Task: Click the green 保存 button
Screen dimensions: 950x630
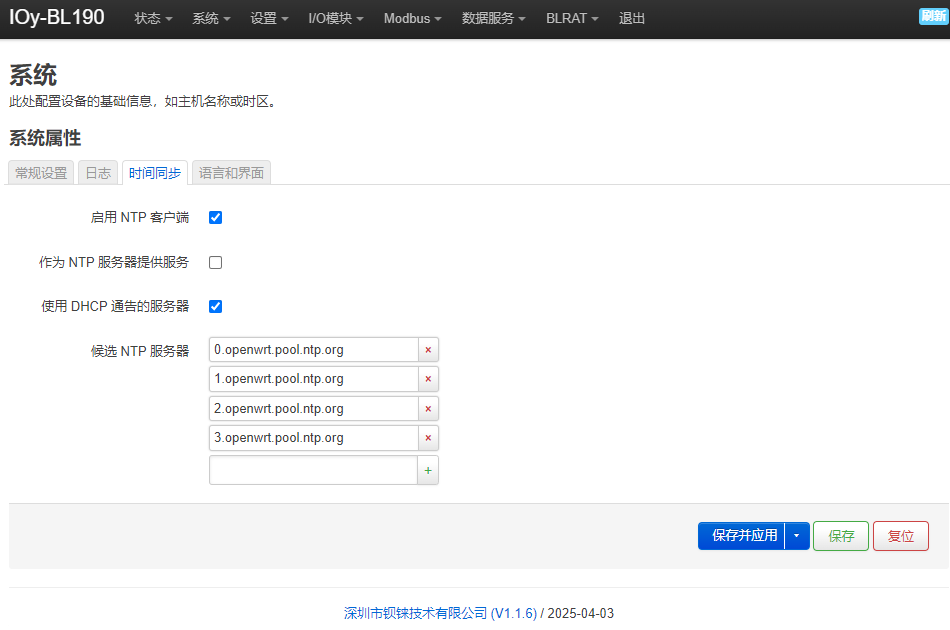Action: [x=841, y=536]
